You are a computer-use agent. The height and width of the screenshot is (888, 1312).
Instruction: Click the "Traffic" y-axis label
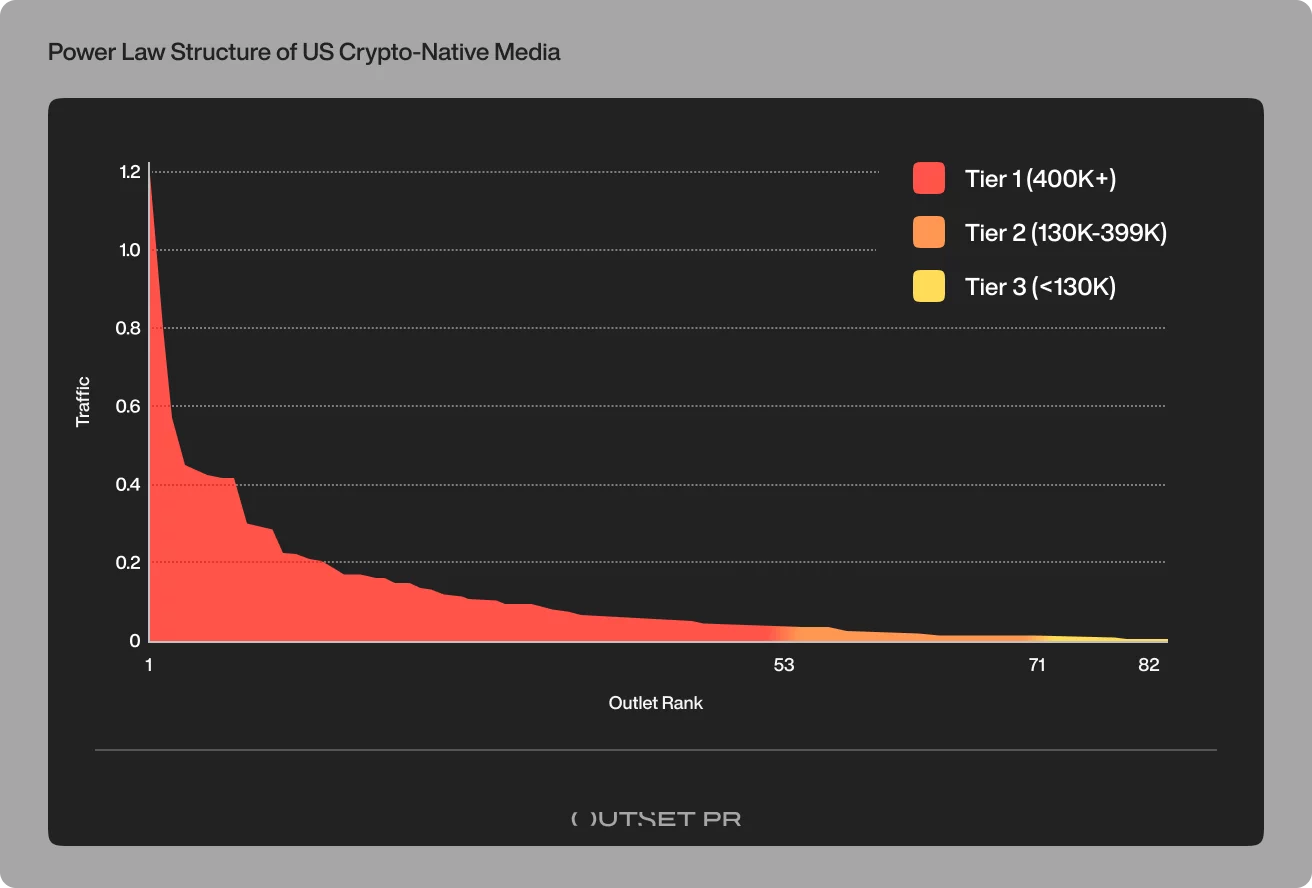click(x=83, y=401)
